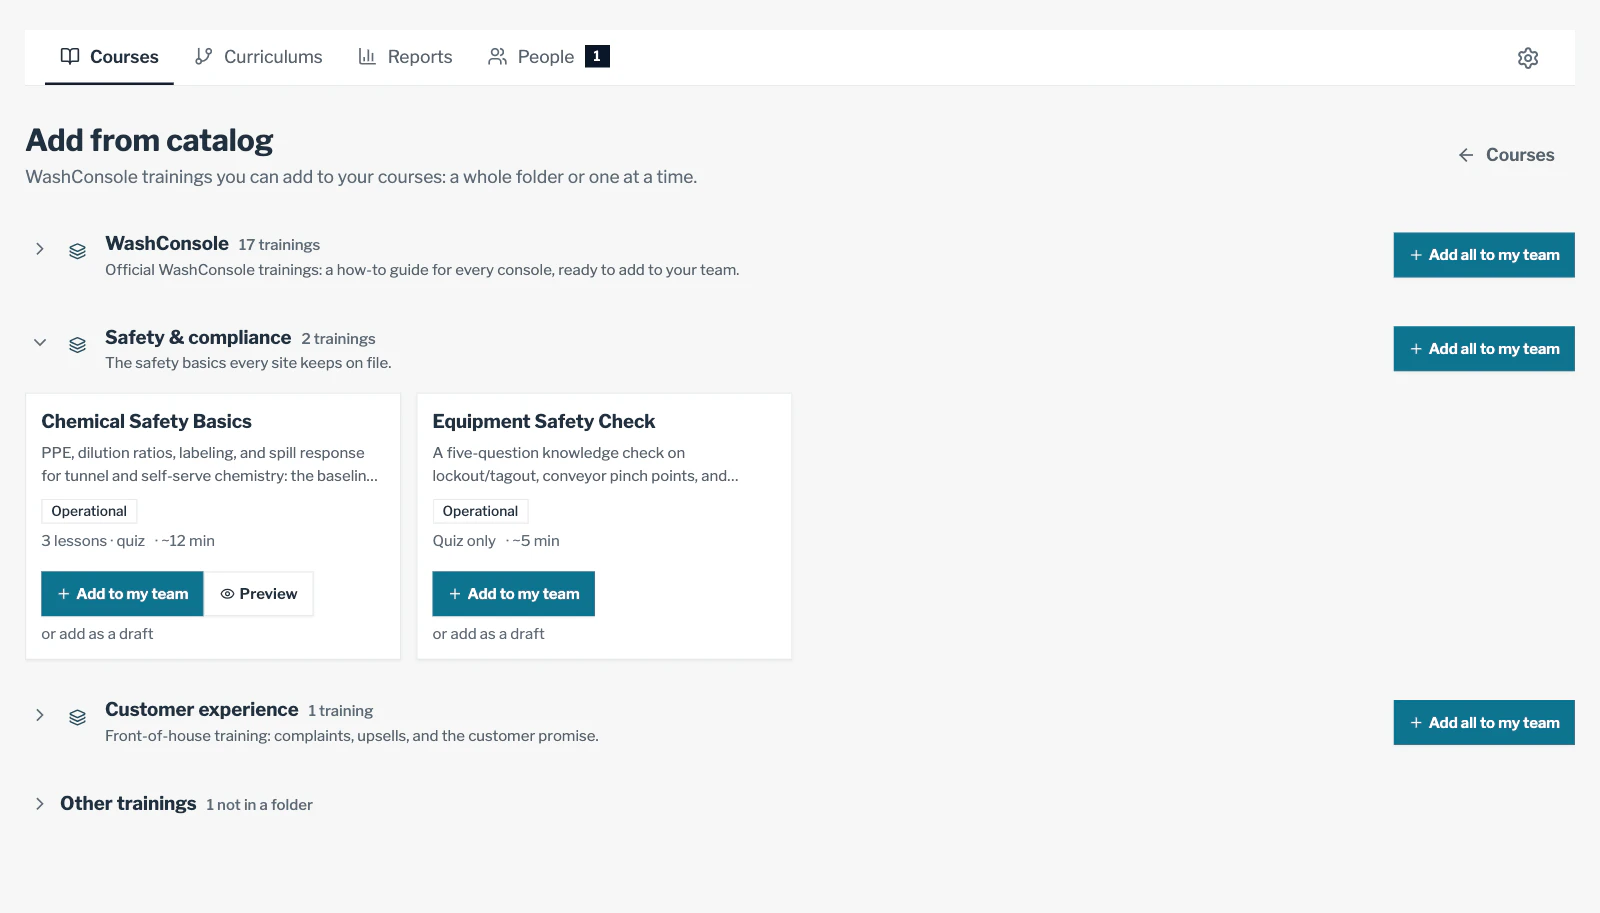This screenshot has width=1600, height=913.
Task: Click the Equipment Safety Check card title
Action: (544, 422)
